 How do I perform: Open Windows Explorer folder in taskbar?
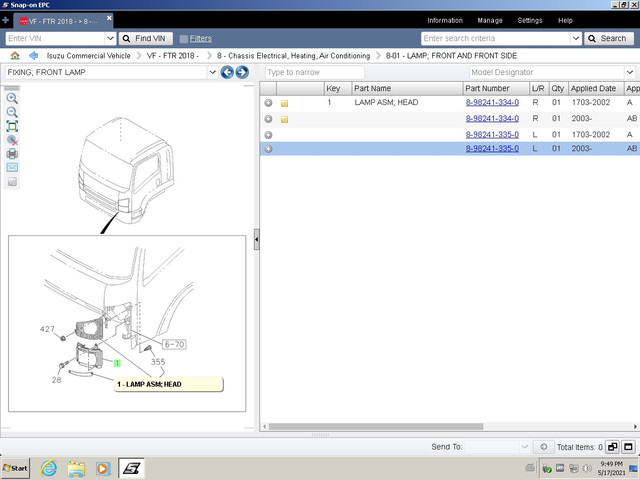(76, 469)
